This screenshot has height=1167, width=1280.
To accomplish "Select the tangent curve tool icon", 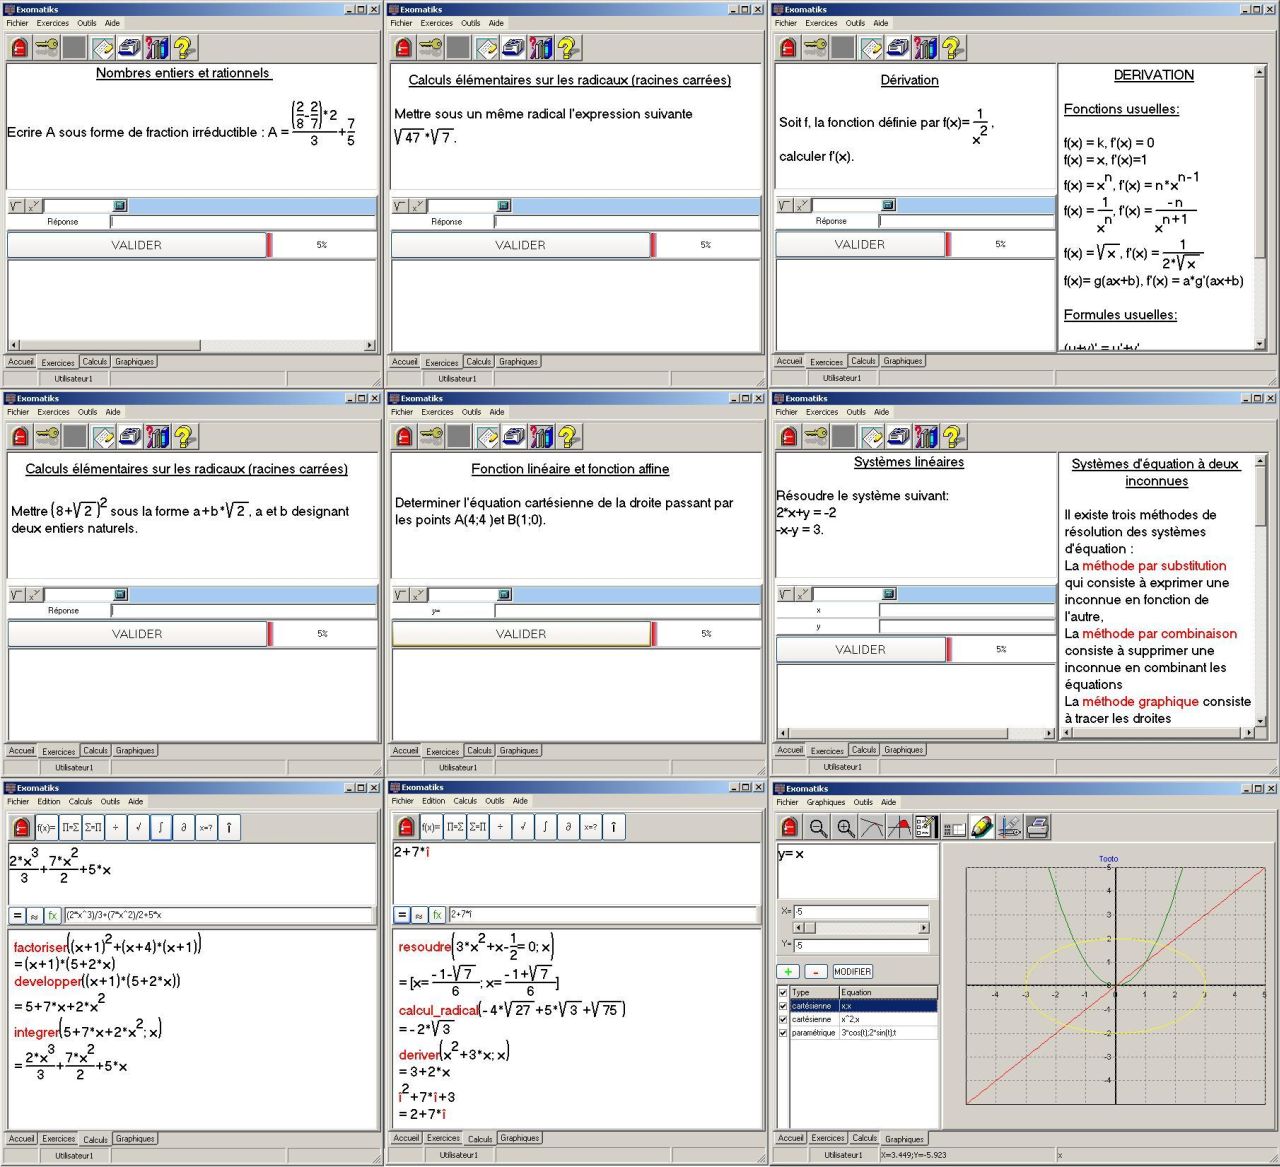I will pos(872,827).
